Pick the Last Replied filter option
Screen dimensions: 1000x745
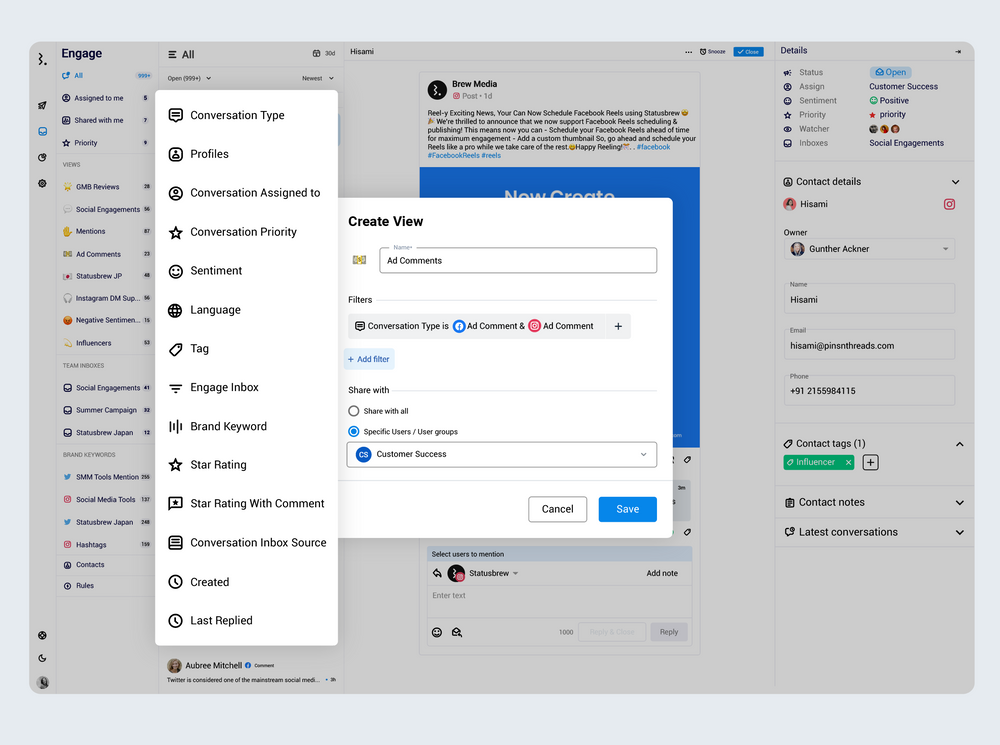pyautogui.click(x=246, y=621)
